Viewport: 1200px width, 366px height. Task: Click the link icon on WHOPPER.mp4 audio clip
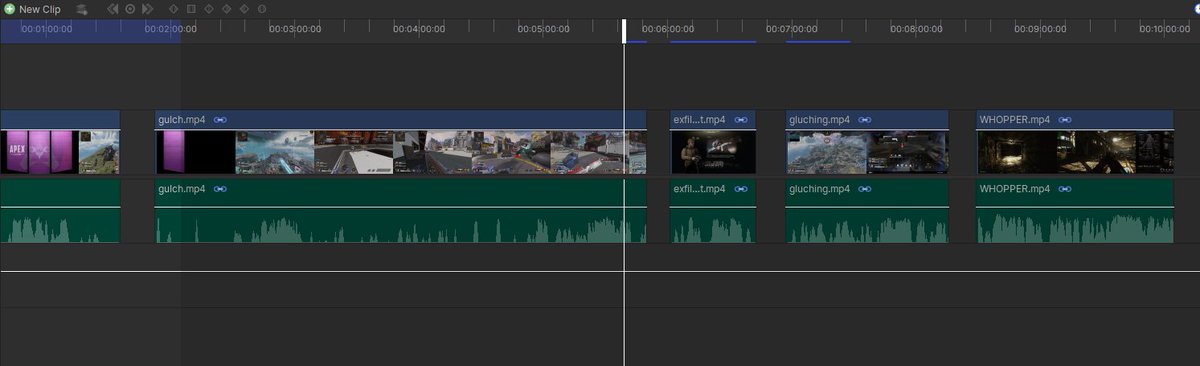click(x=1065, y=189)
